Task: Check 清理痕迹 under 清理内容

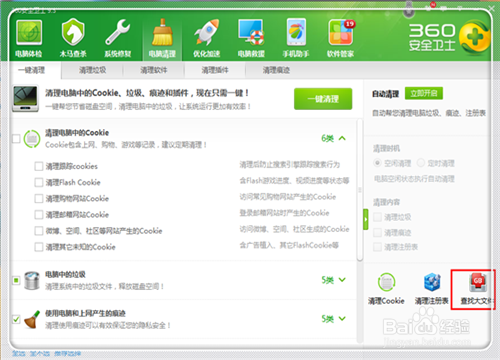Action: (377, 232)
